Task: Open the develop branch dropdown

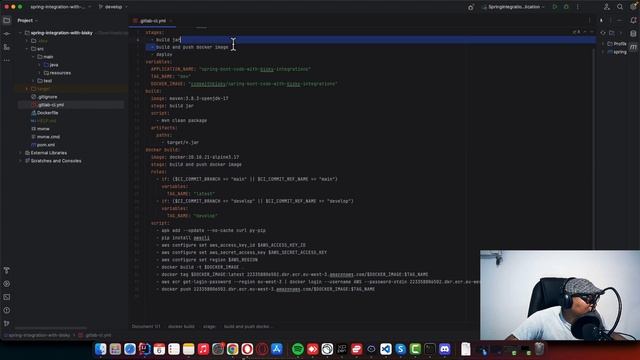Action: coord(113,7)
